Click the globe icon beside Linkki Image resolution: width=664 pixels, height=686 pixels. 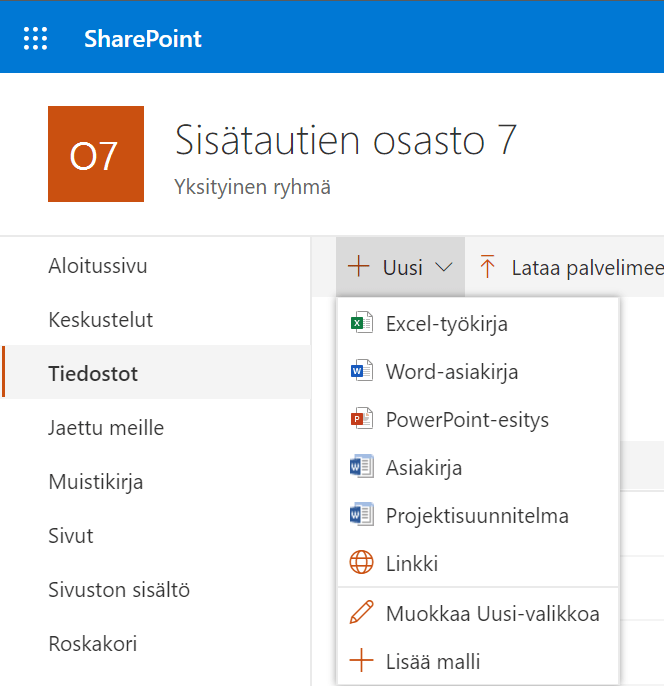point(360,563)
